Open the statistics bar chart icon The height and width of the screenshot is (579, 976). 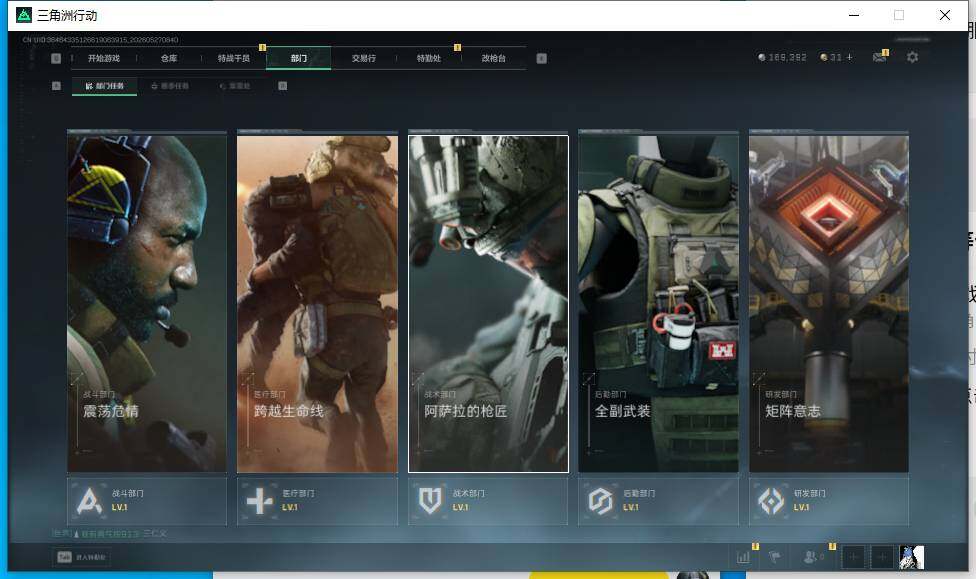743,557
